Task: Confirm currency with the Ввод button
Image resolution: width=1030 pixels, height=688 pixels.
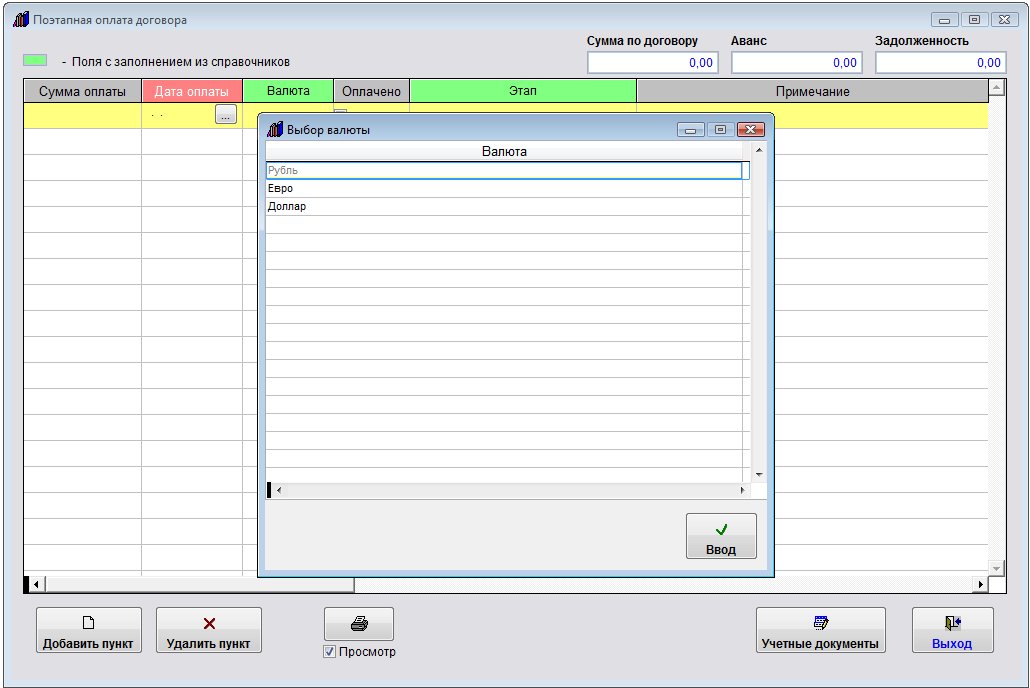Action: (721, 536)
